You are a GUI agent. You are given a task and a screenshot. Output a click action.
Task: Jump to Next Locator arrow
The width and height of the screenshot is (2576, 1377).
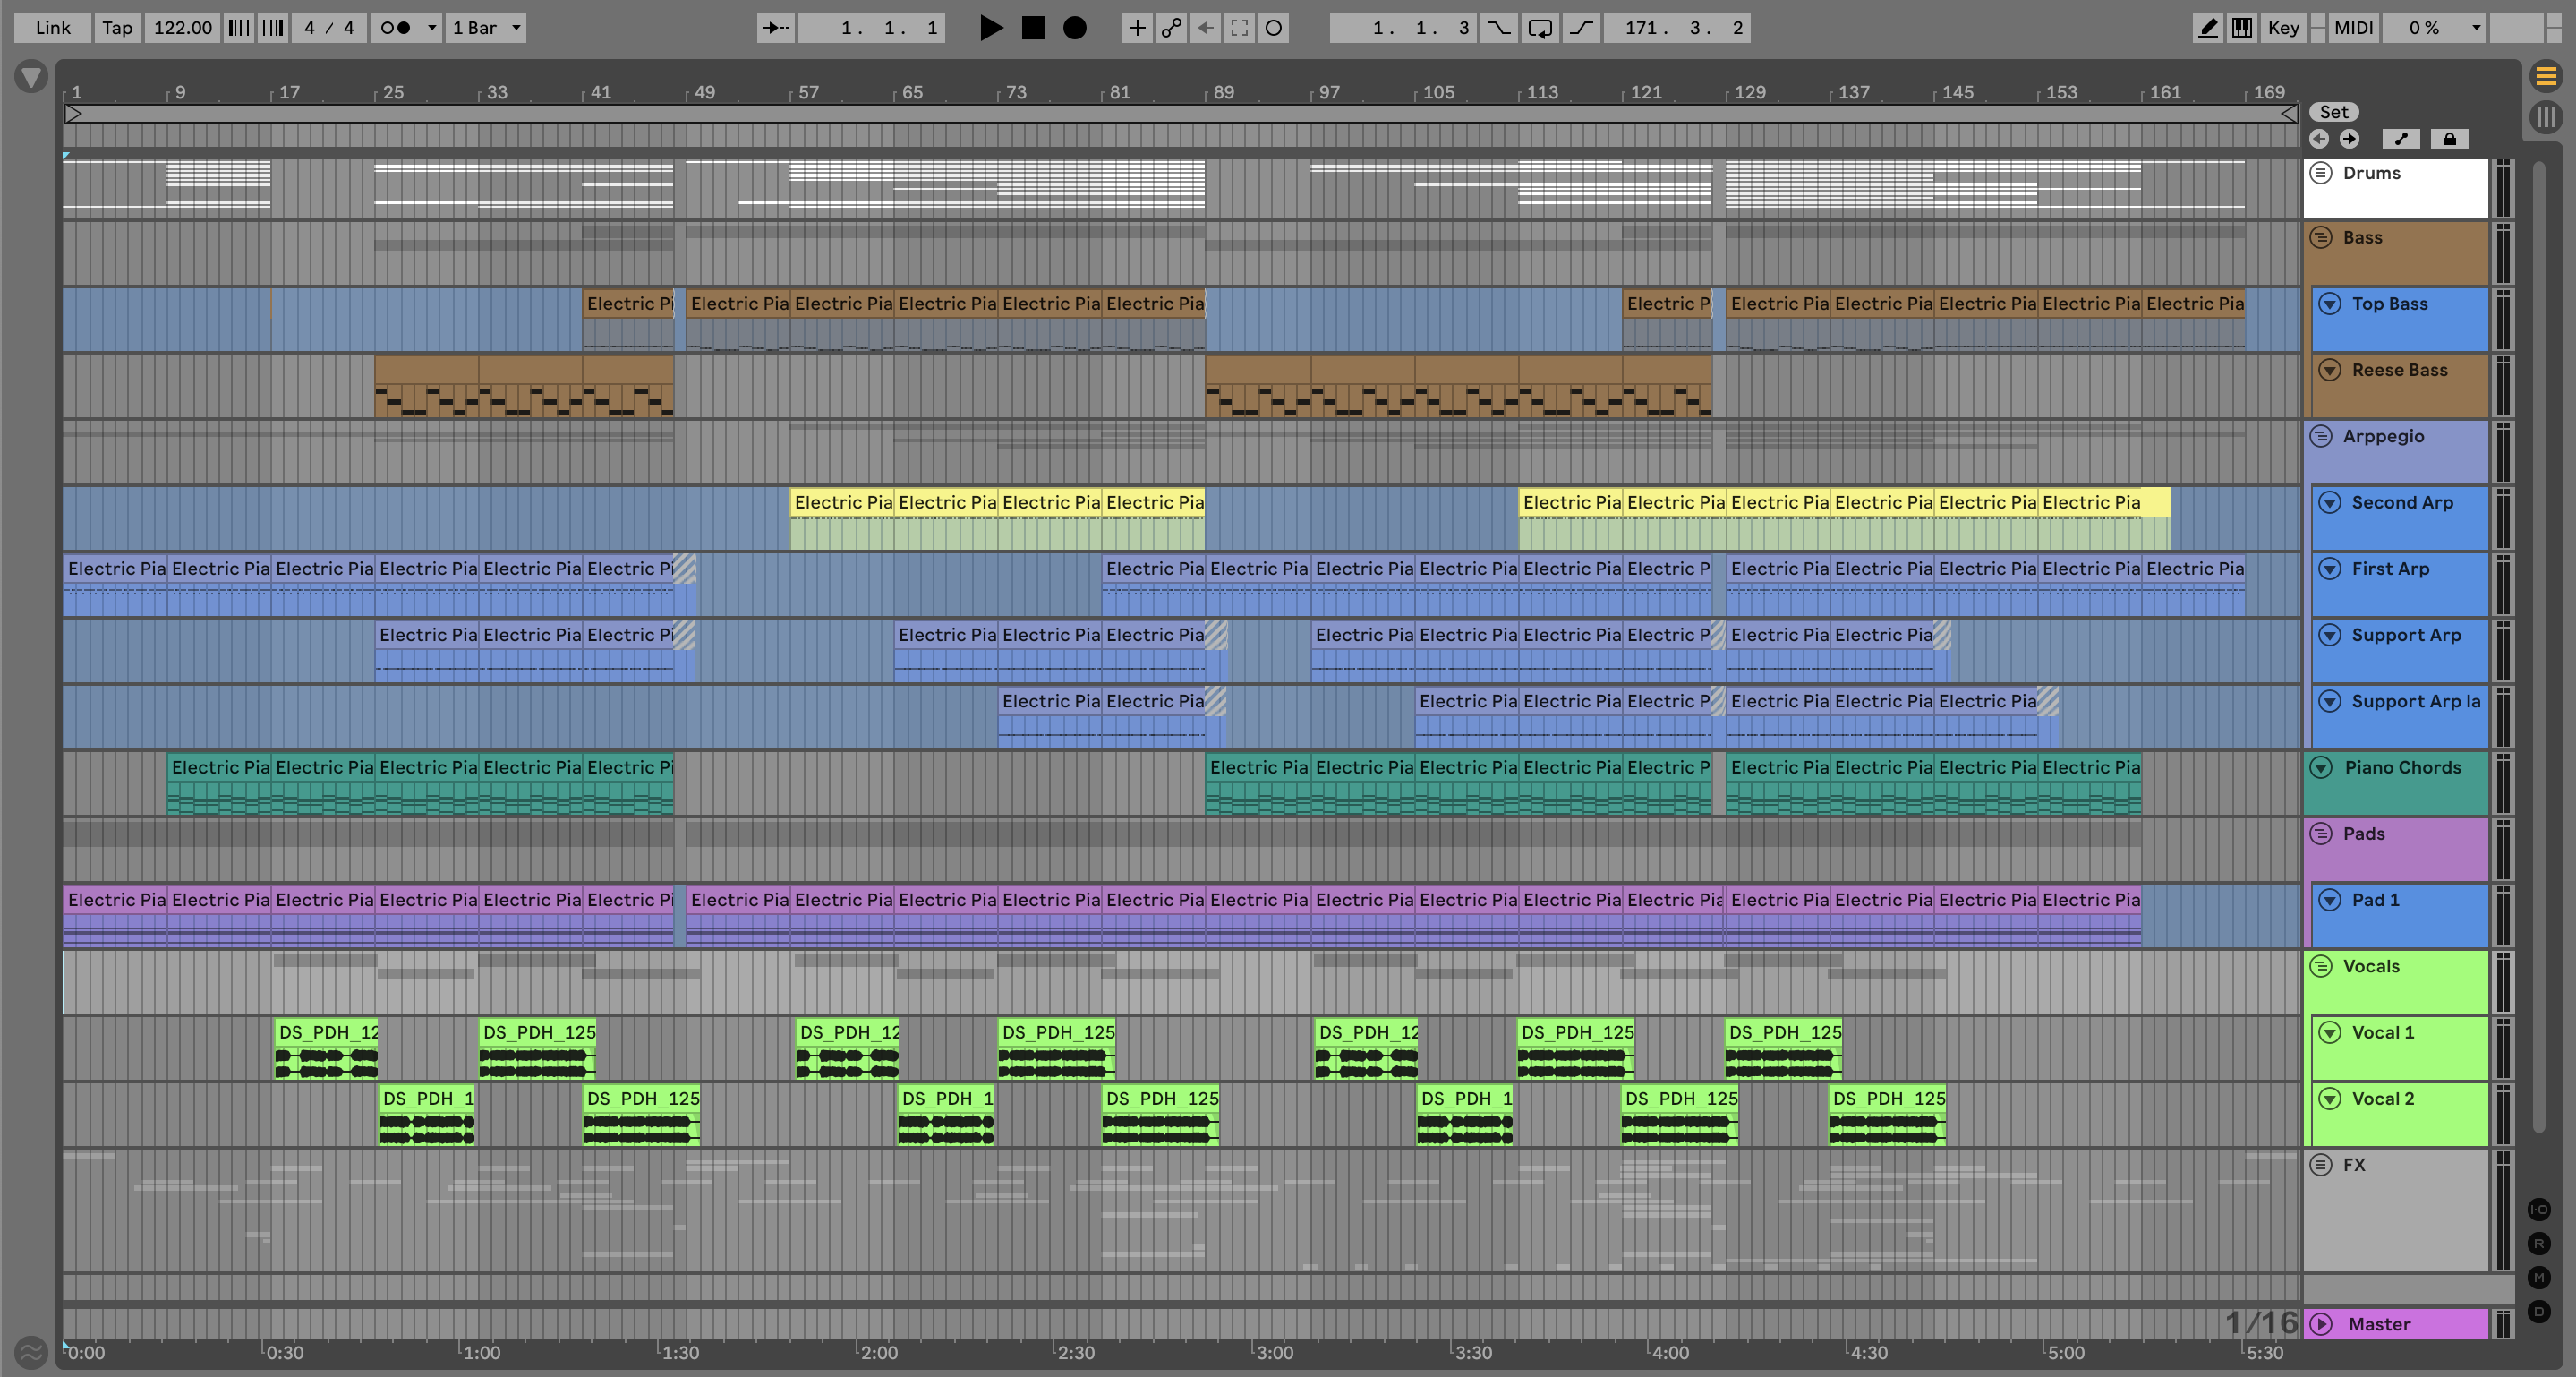2349,139
